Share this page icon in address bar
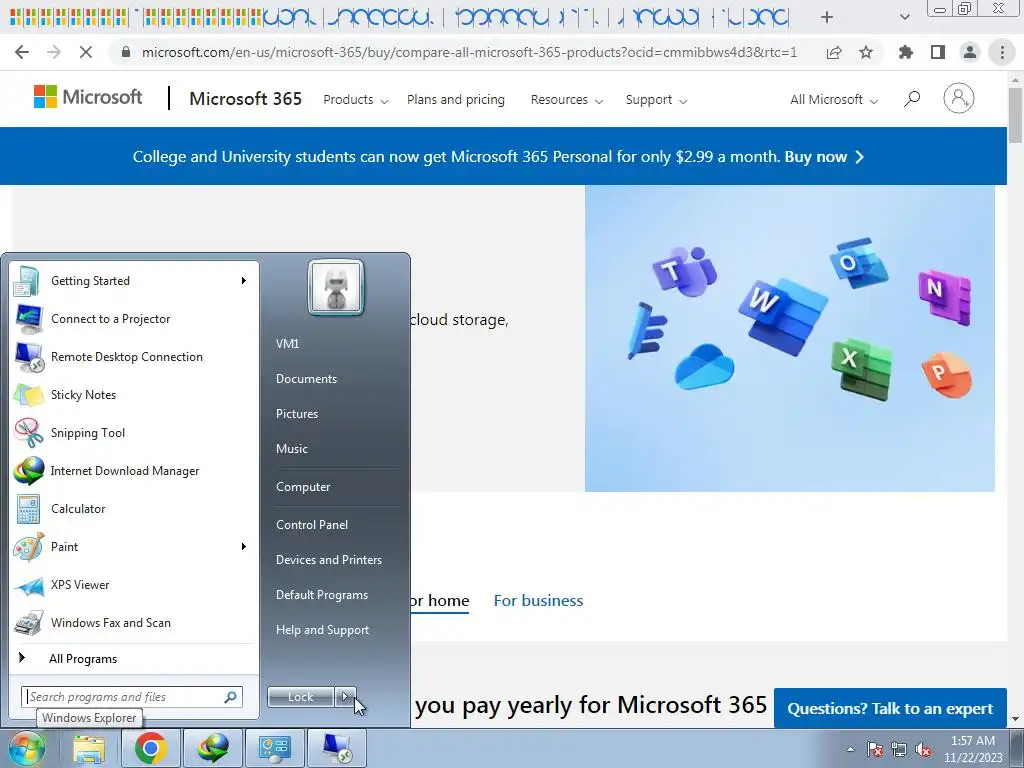Image resolution: width=1024 pixels, height=768 pixels. (x=834, y=52)
